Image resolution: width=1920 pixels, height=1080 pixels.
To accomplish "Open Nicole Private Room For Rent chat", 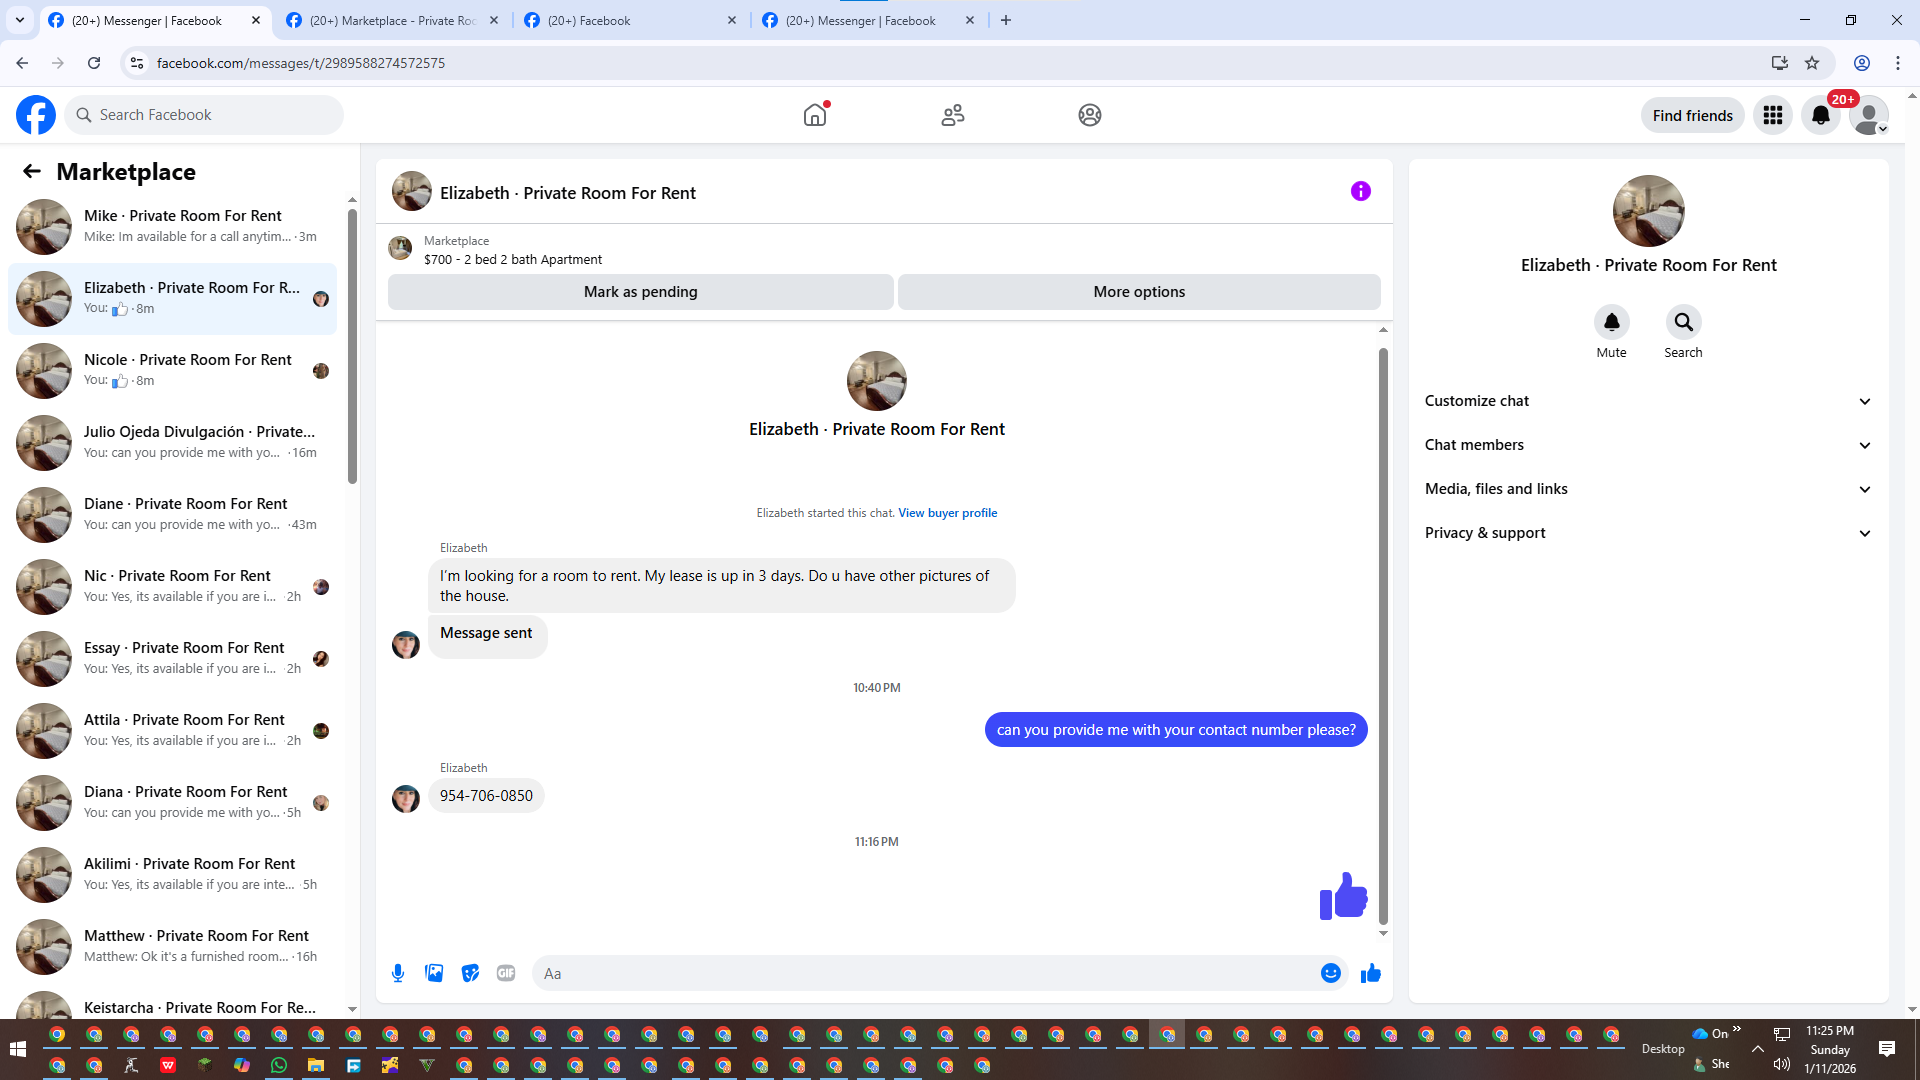I will tap(172, 371).
